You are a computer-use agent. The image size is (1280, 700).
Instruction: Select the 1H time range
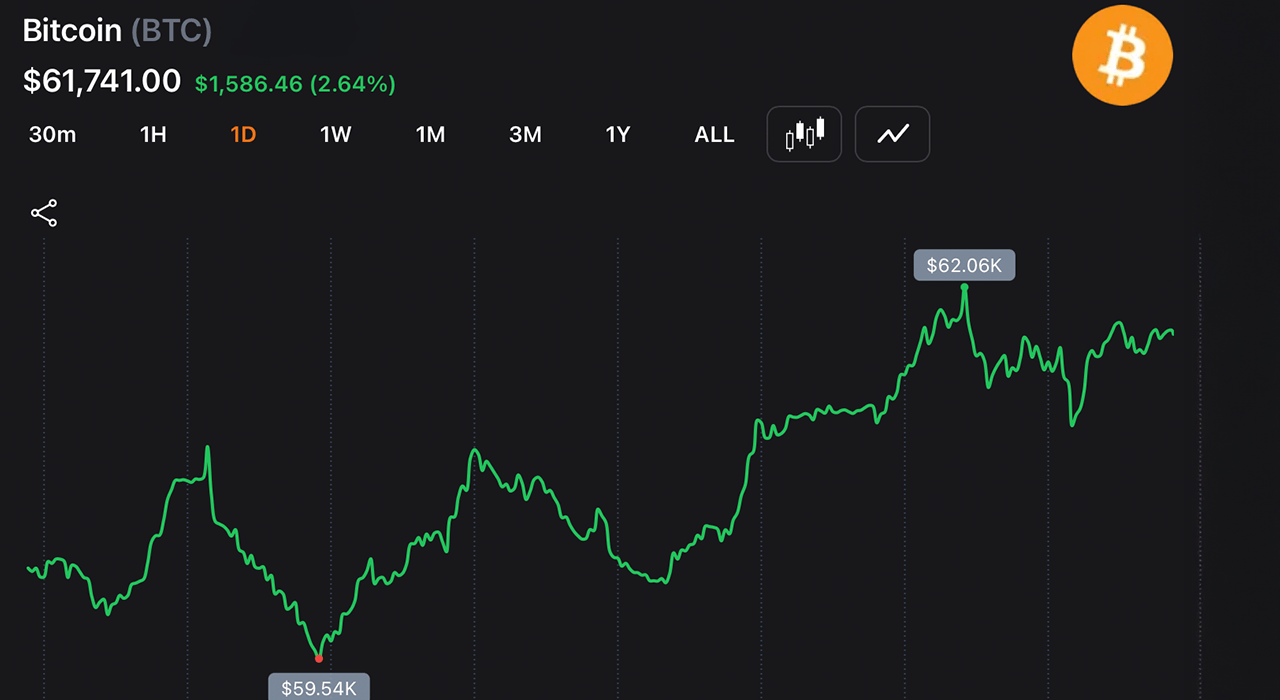(153, 134)
